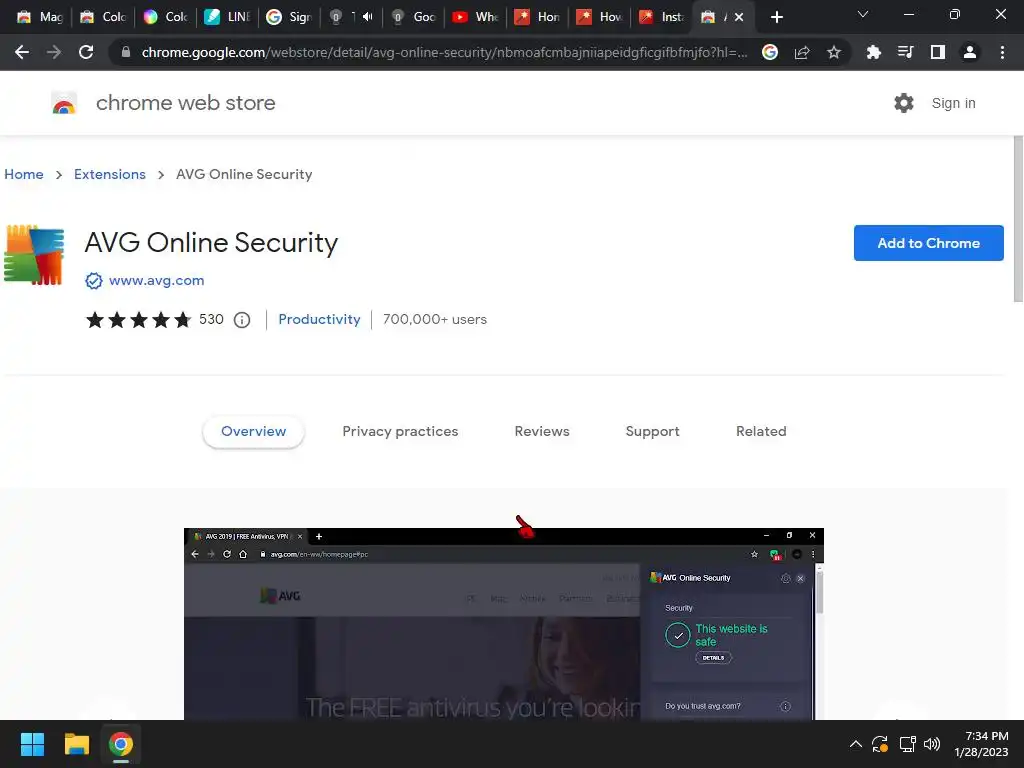Select the Privacy practices tab
This screenshot has width=1024, height=768.
400,432
